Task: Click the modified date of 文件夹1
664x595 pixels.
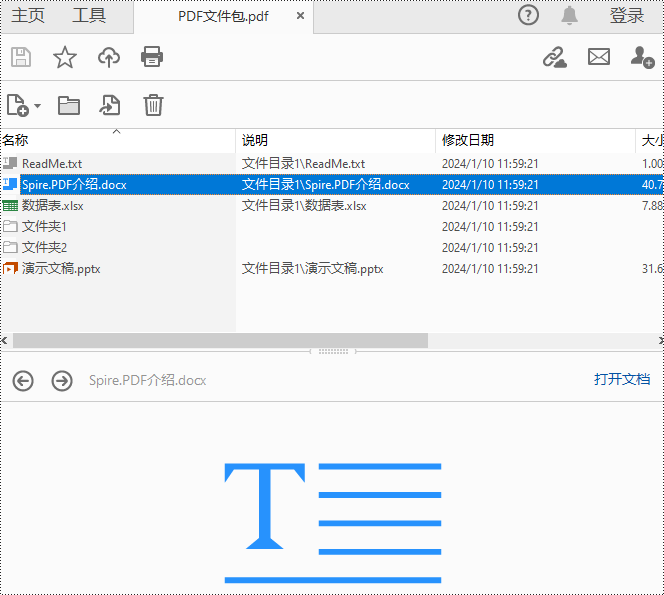Action: pyautogui.click(x=490, y=227)
